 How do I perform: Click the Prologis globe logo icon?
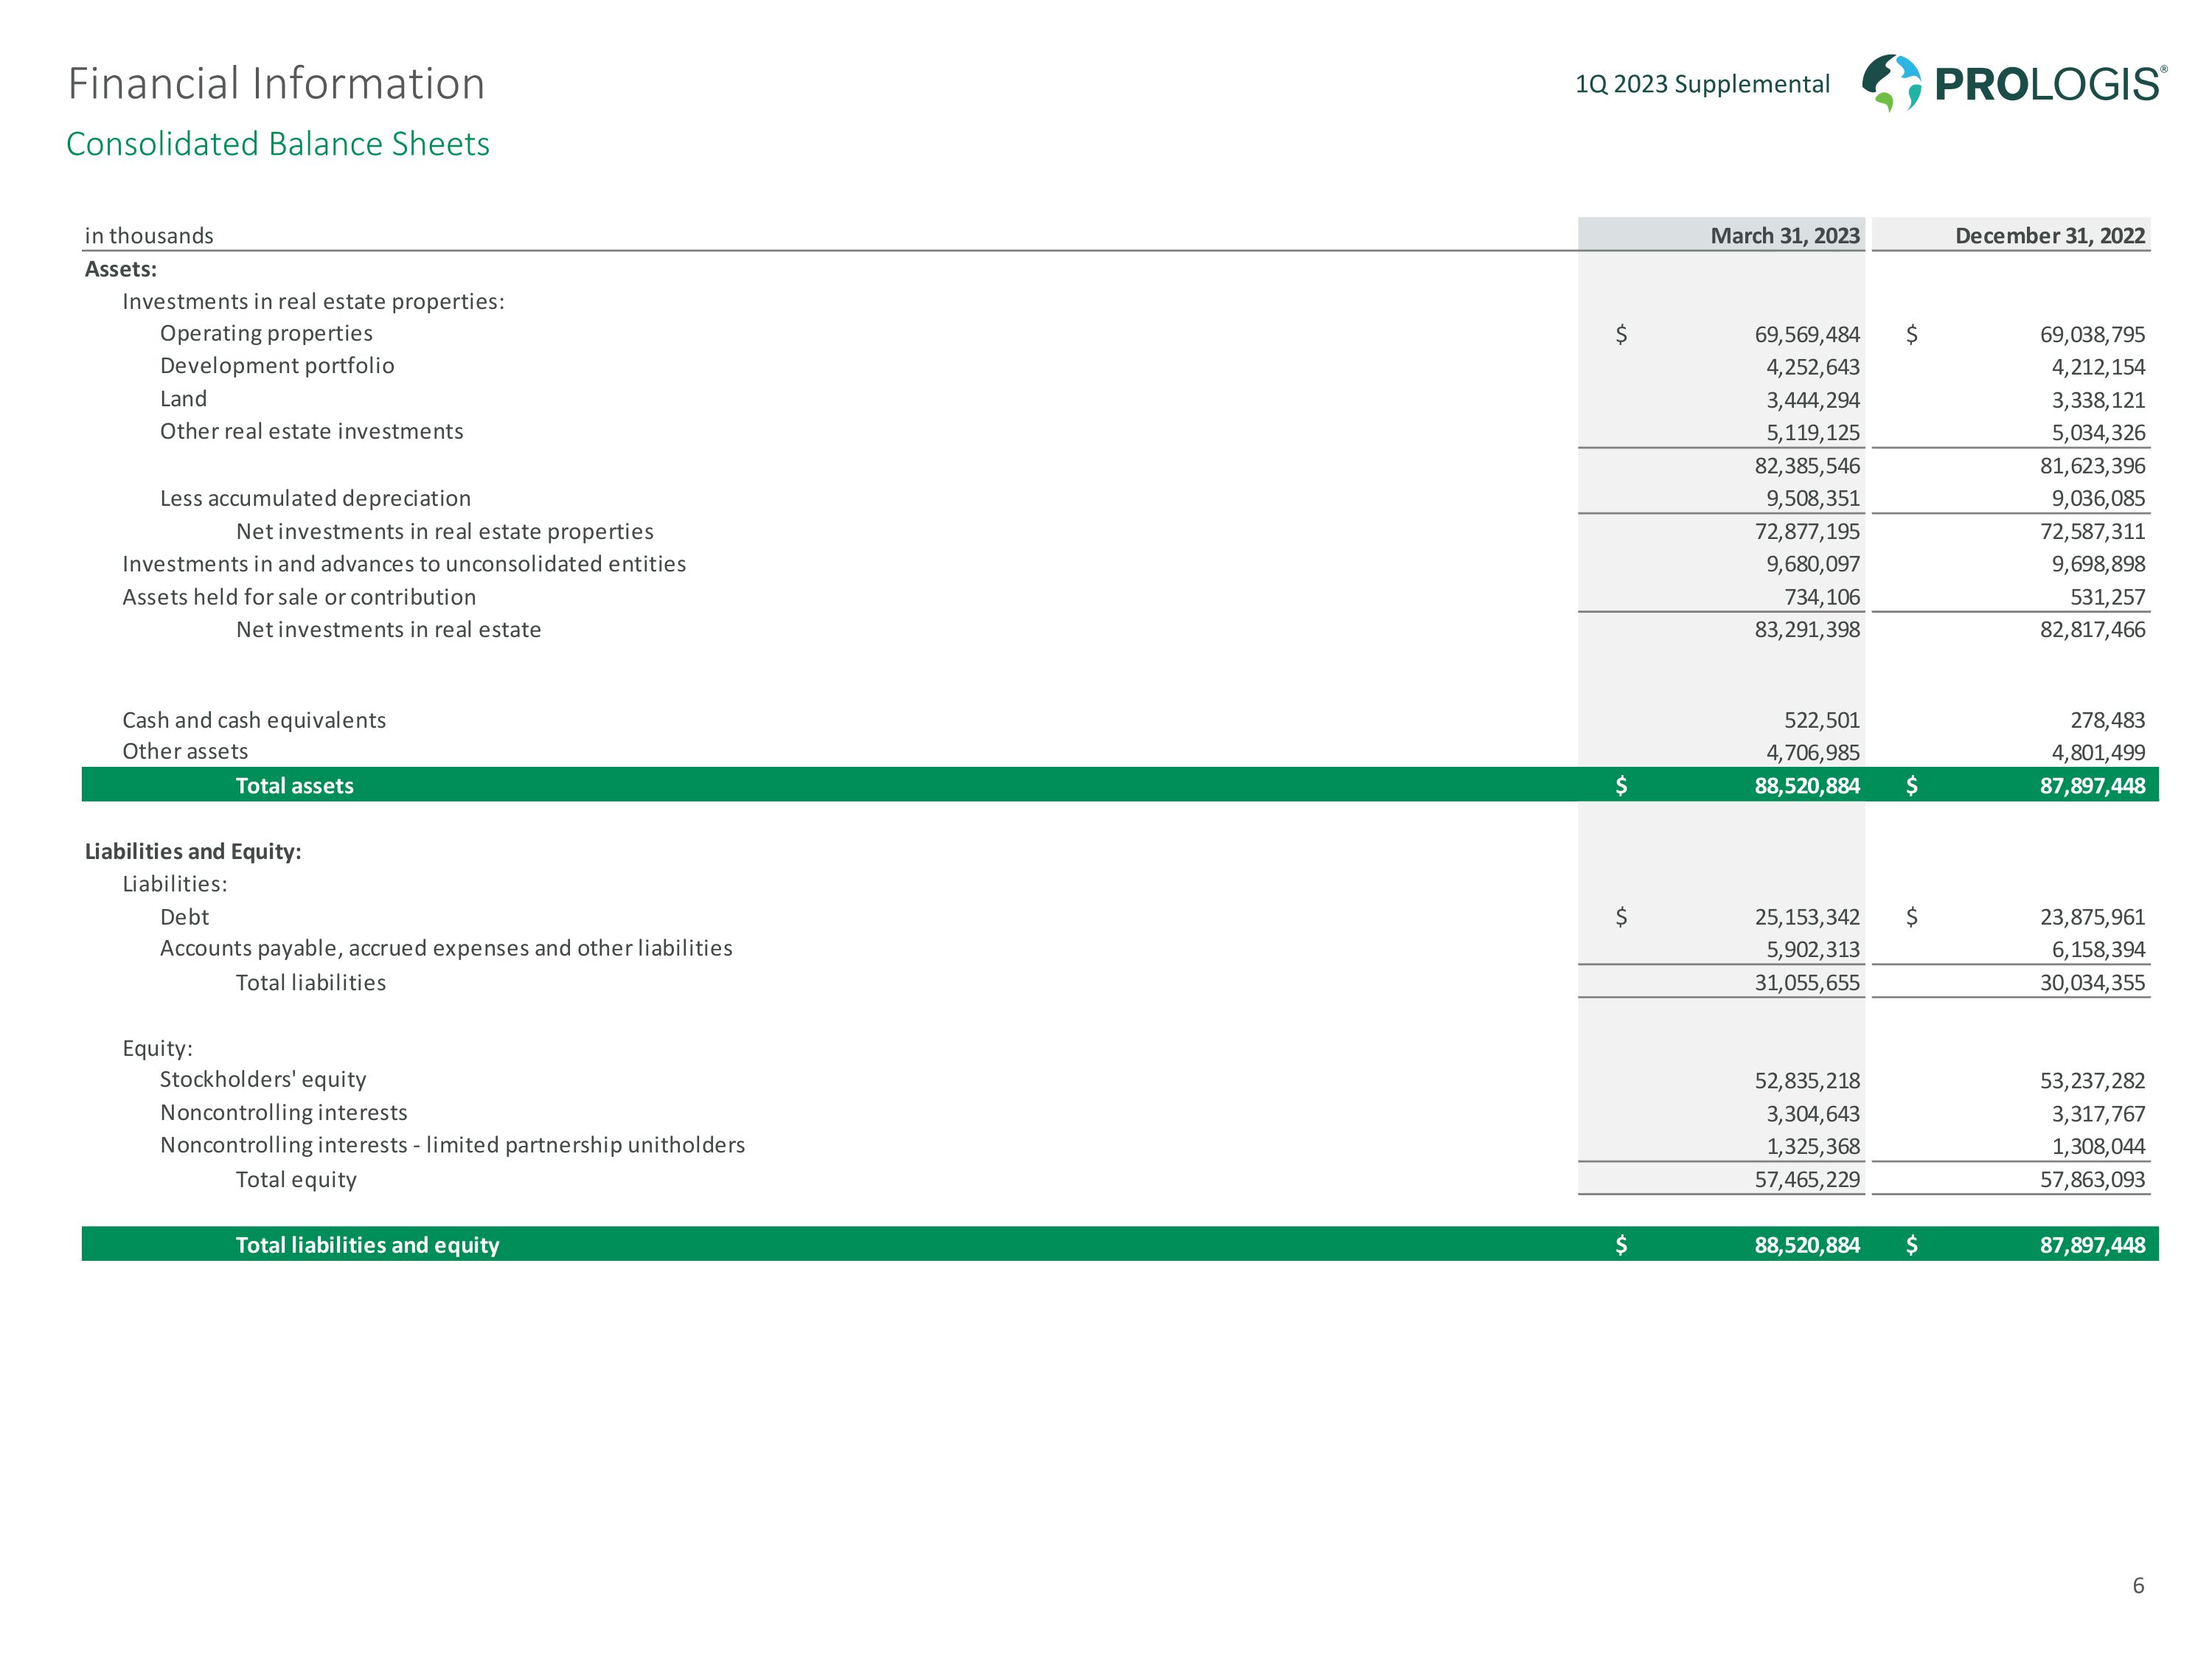tap(1890, 82)
